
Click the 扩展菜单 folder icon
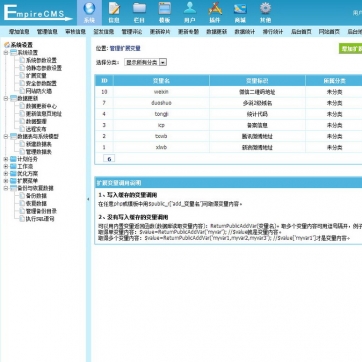tap(13, 181)
